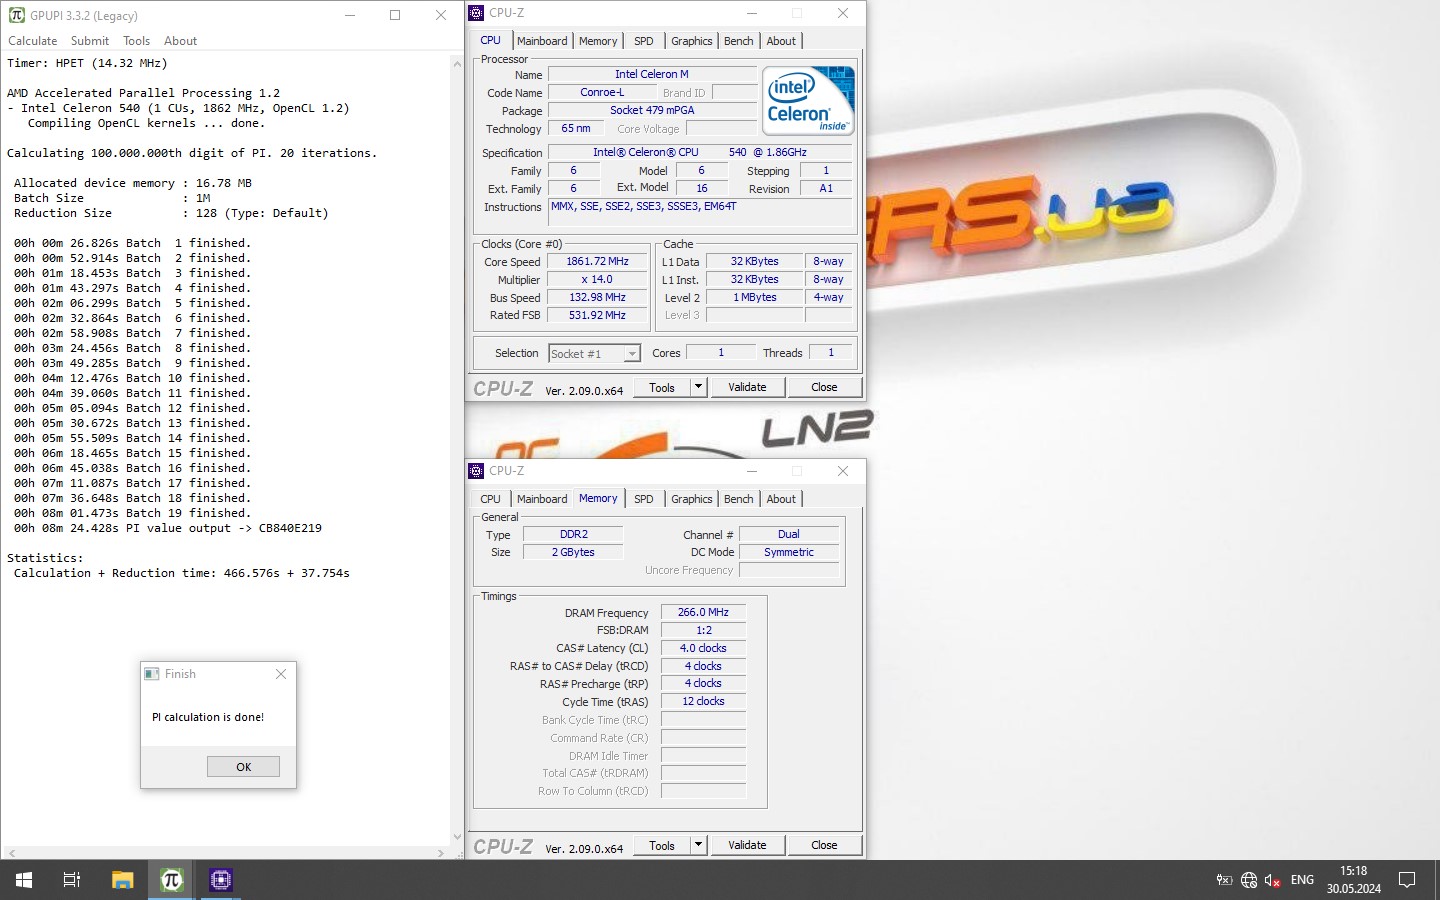Click the Intel Celeron inside logo
The image size is (1440, 900).
click(x=808, y=100)
